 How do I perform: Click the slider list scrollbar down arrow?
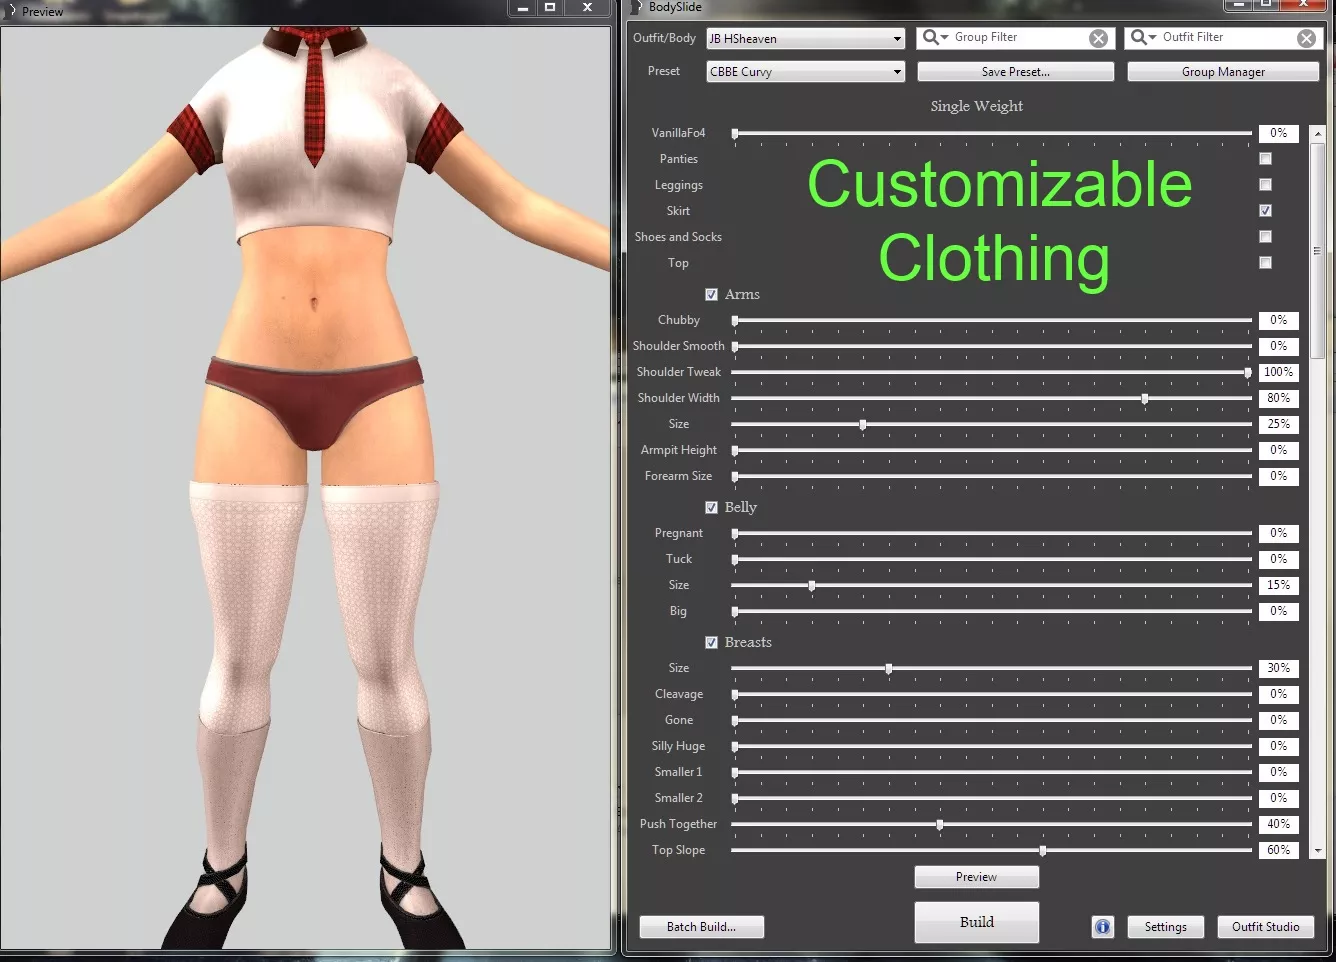1317,851
